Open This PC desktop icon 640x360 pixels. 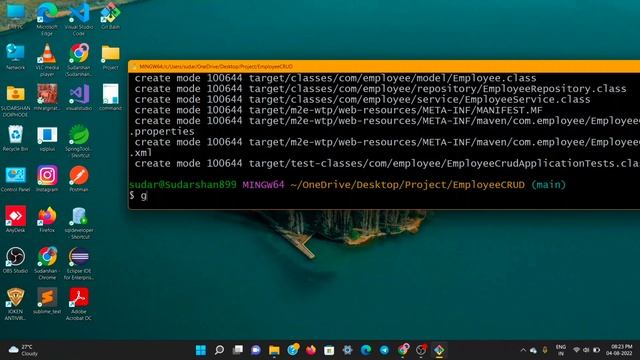(x=16, y=16)
